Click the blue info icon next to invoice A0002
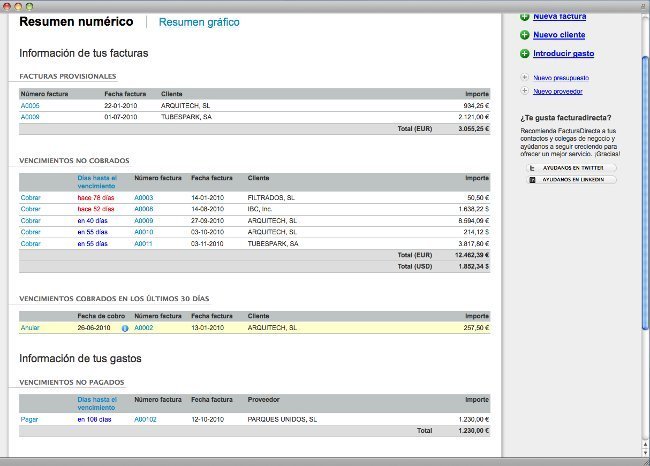 pyautogui.click(x=125, y=327)
